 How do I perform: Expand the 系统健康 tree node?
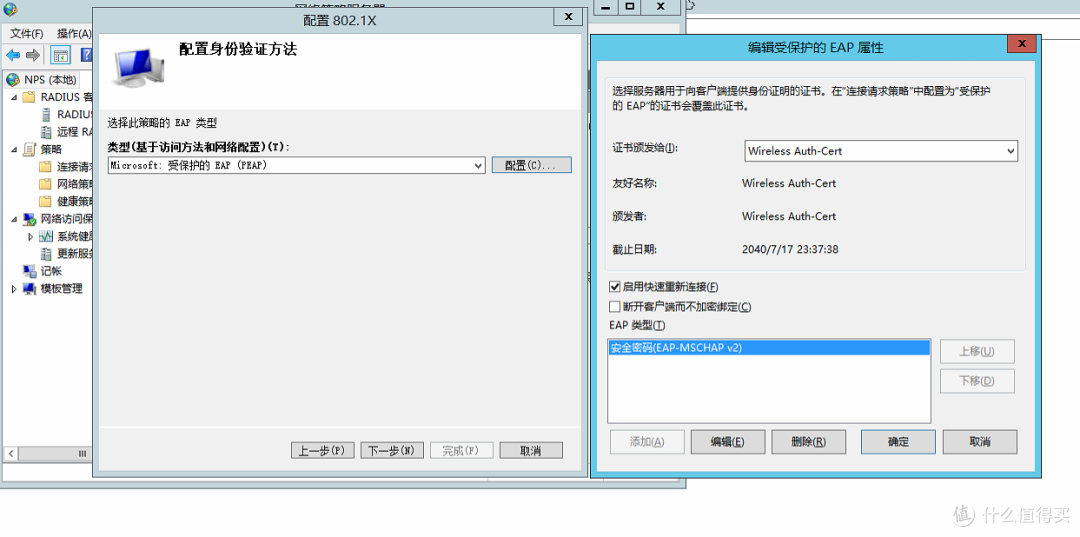[x=31, y=237]
